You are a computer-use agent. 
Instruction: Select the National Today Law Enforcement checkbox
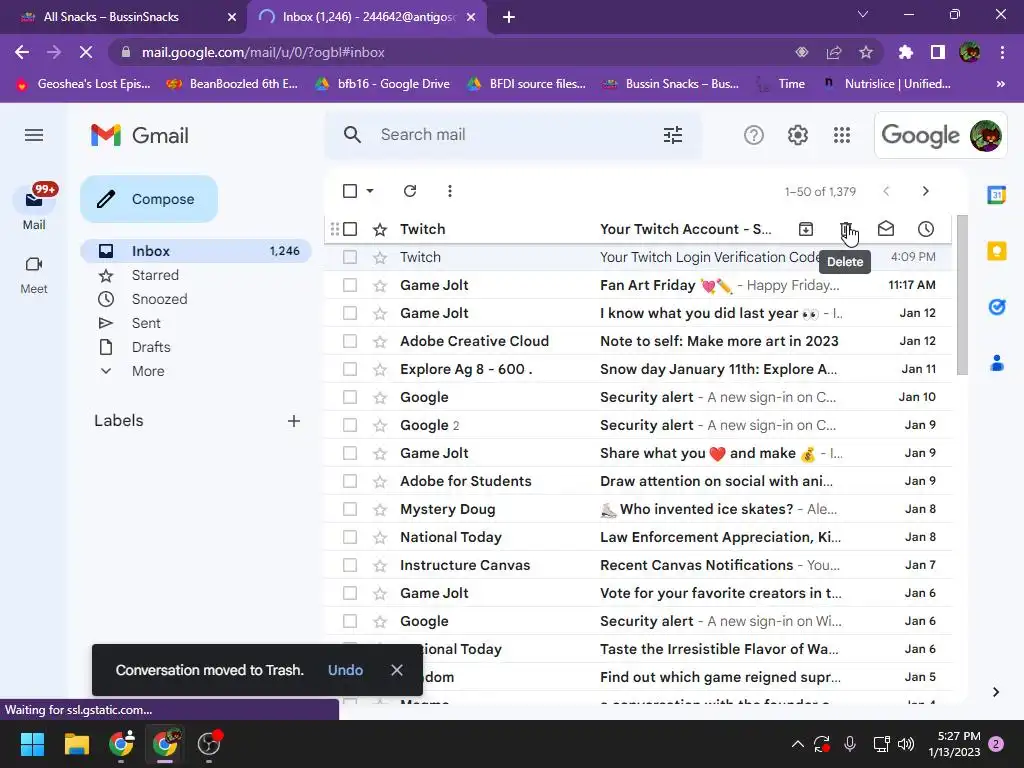coord(350,537)
